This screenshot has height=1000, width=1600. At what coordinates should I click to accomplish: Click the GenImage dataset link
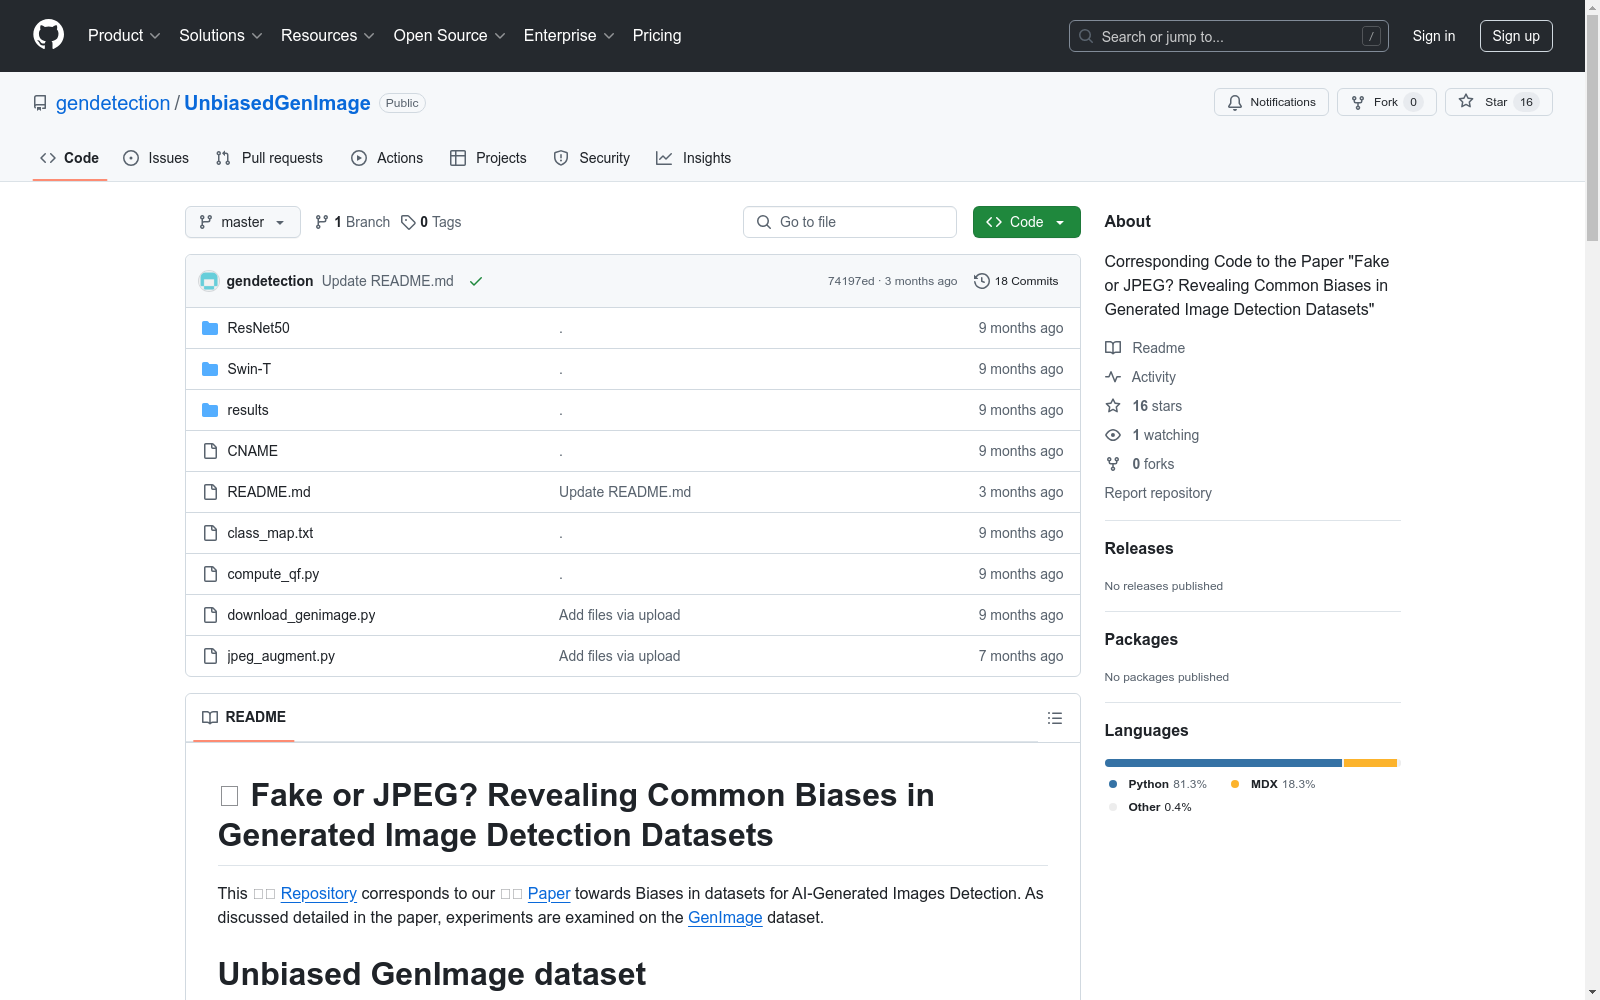(x=725, y=917)
